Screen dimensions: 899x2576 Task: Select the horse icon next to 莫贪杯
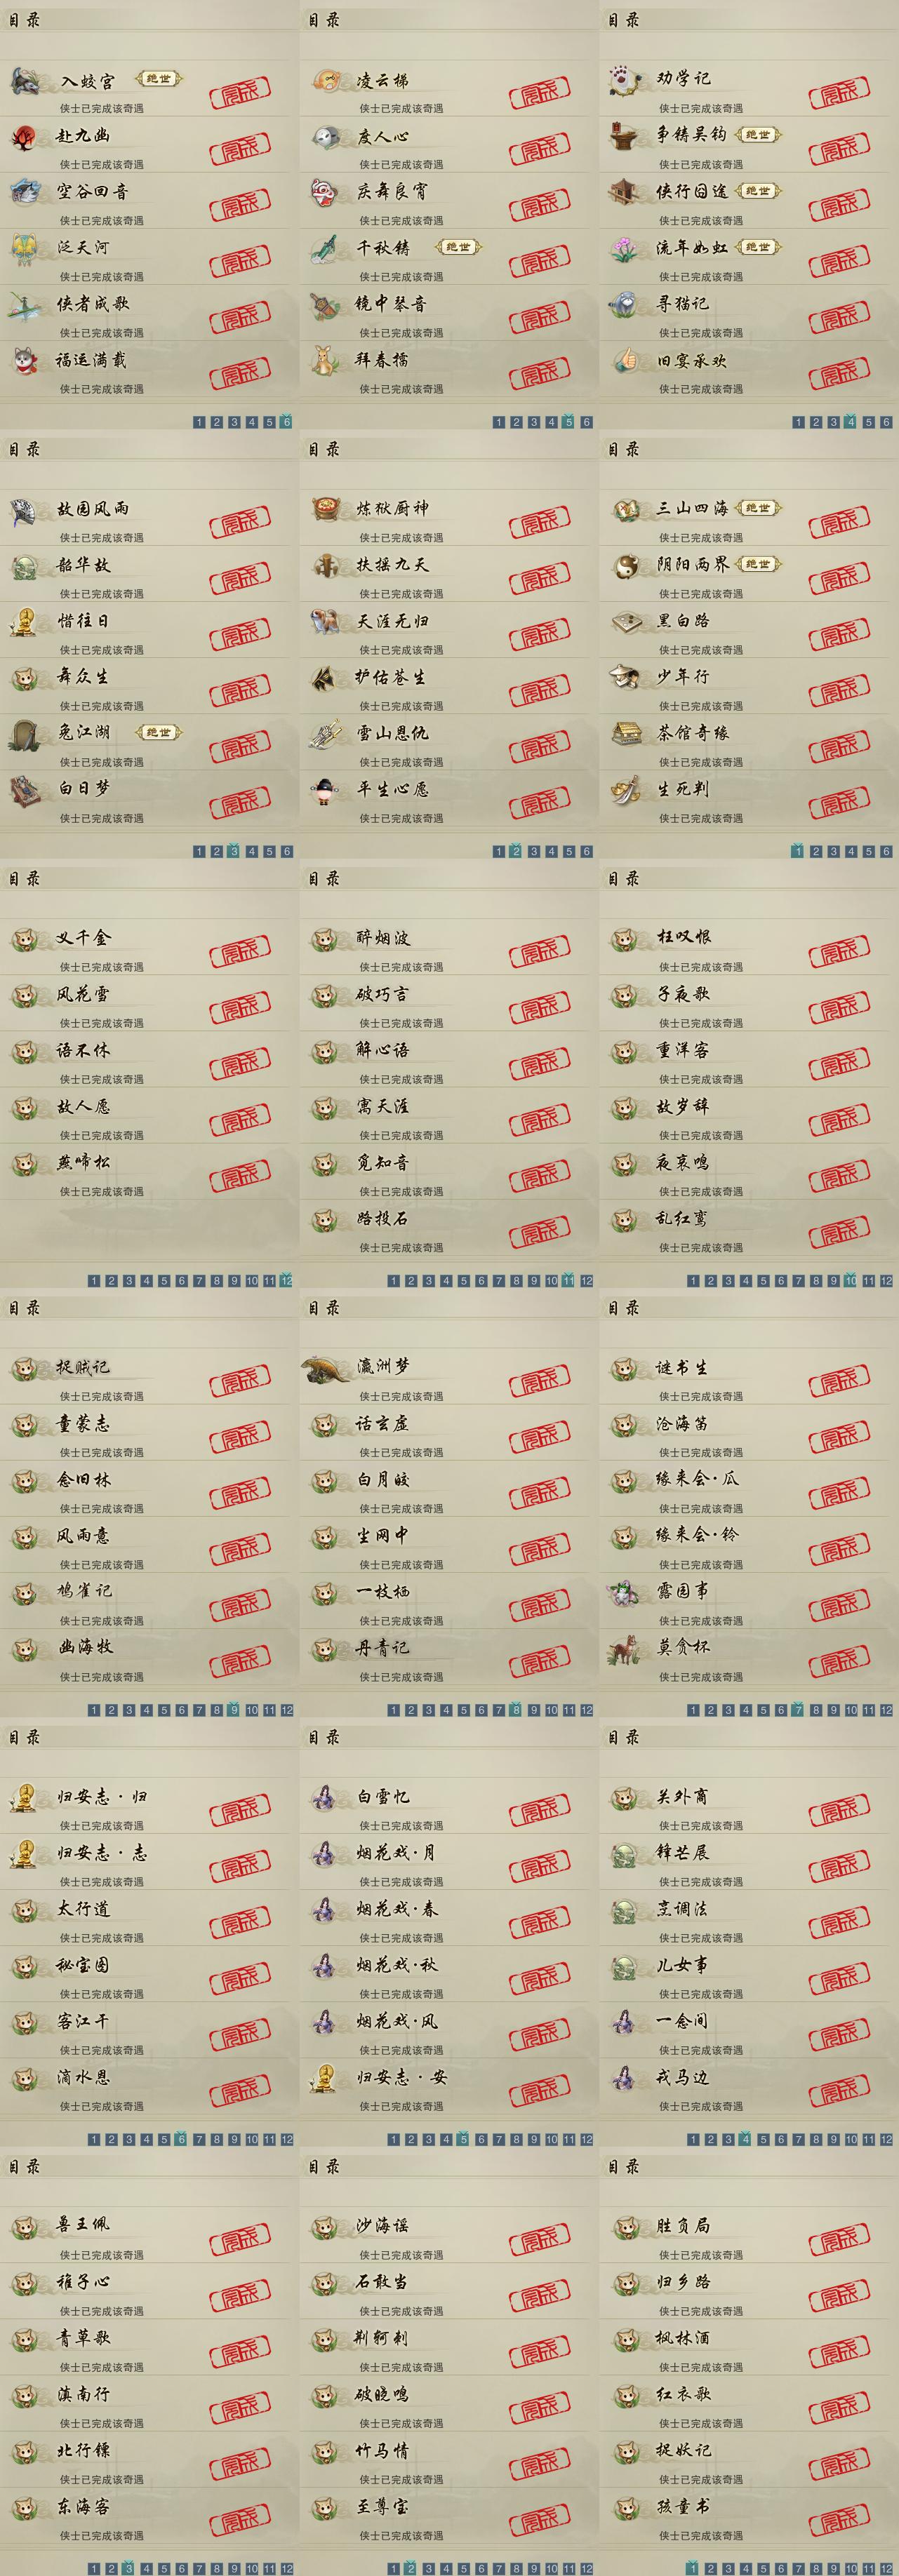coord(625,1649)
